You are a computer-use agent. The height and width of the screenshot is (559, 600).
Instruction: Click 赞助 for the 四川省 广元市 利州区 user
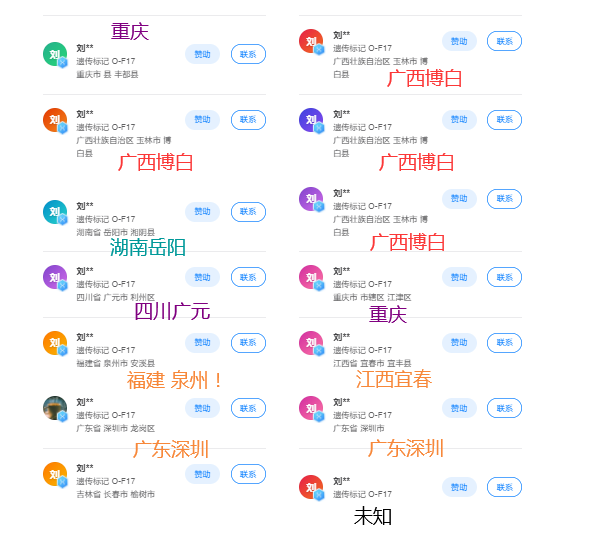[202, 277]
